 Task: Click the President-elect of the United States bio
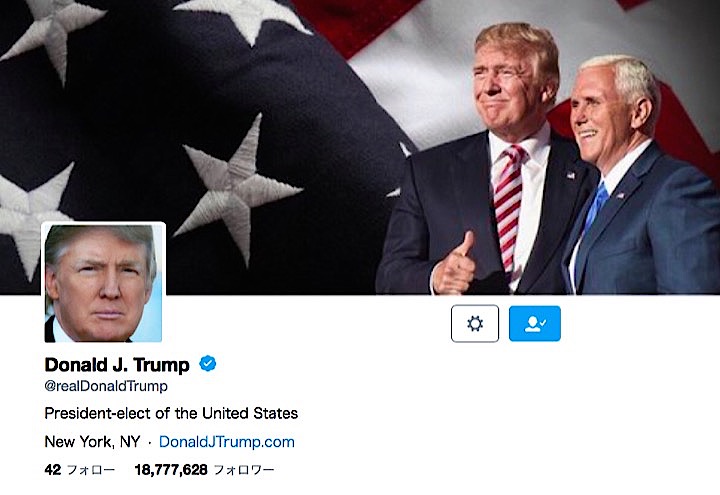click(x=171, y=413)
